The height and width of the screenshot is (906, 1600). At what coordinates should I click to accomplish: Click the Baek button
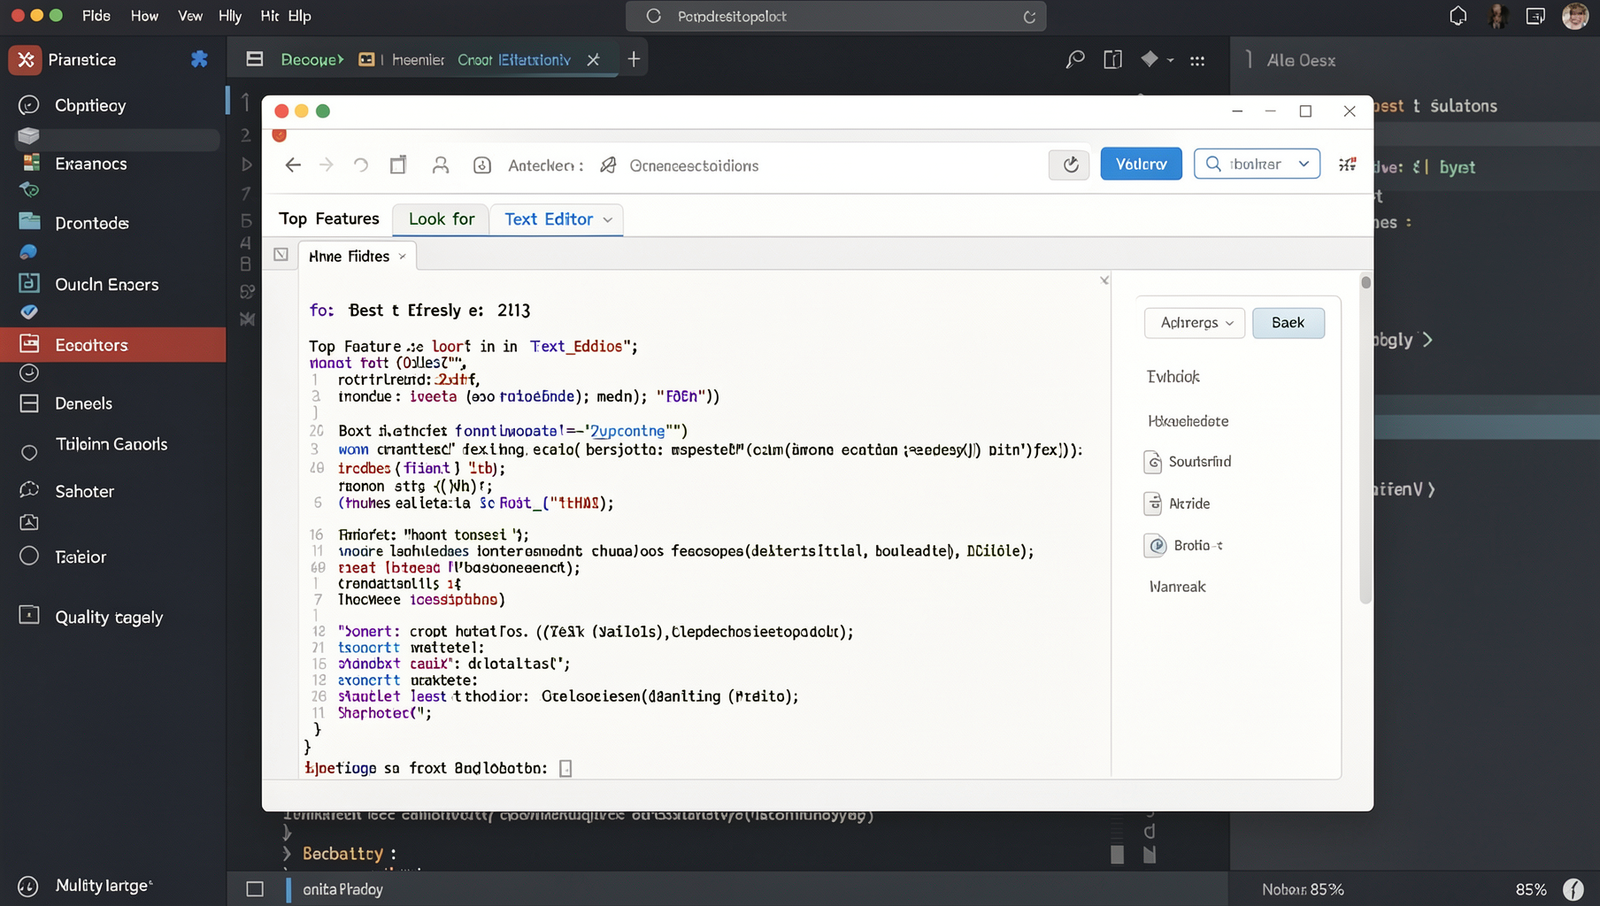(x=1288, y=323)
